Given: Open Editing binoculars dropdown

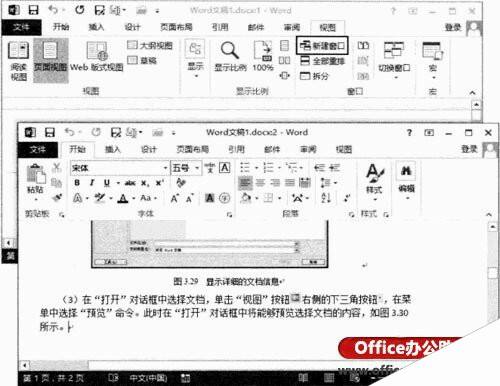Looking at the screenshot, I should [406, 182].
